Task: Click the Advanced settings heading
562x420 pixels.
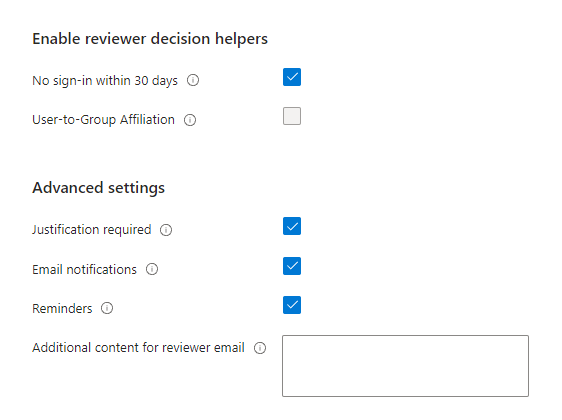Action: point(99,188)
